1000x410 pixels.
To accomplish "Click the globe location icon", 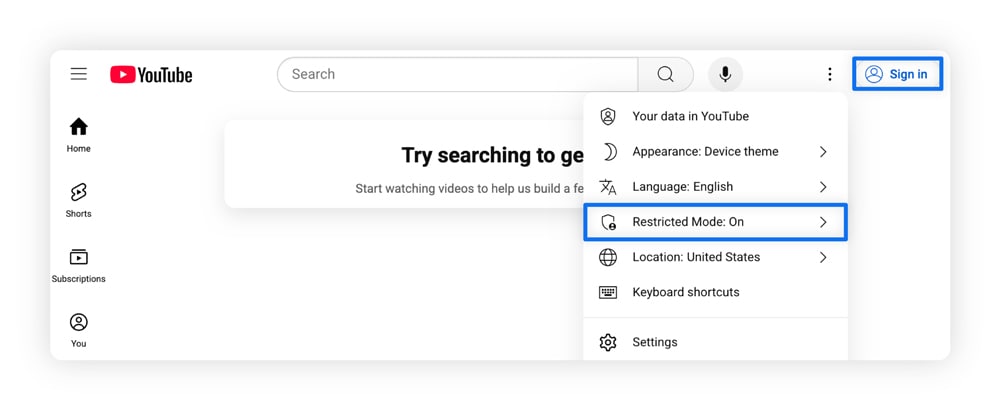I will pyautogui.click(x=608, y=257).
